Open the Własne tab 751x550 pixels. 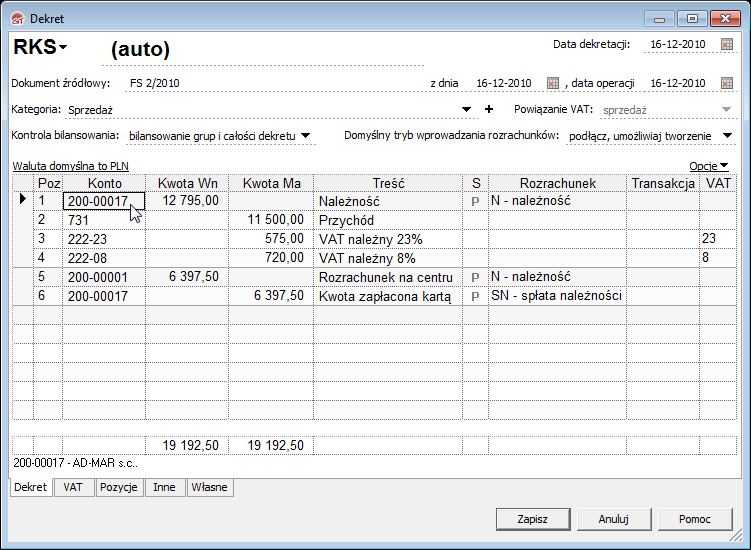pos(210,488)
